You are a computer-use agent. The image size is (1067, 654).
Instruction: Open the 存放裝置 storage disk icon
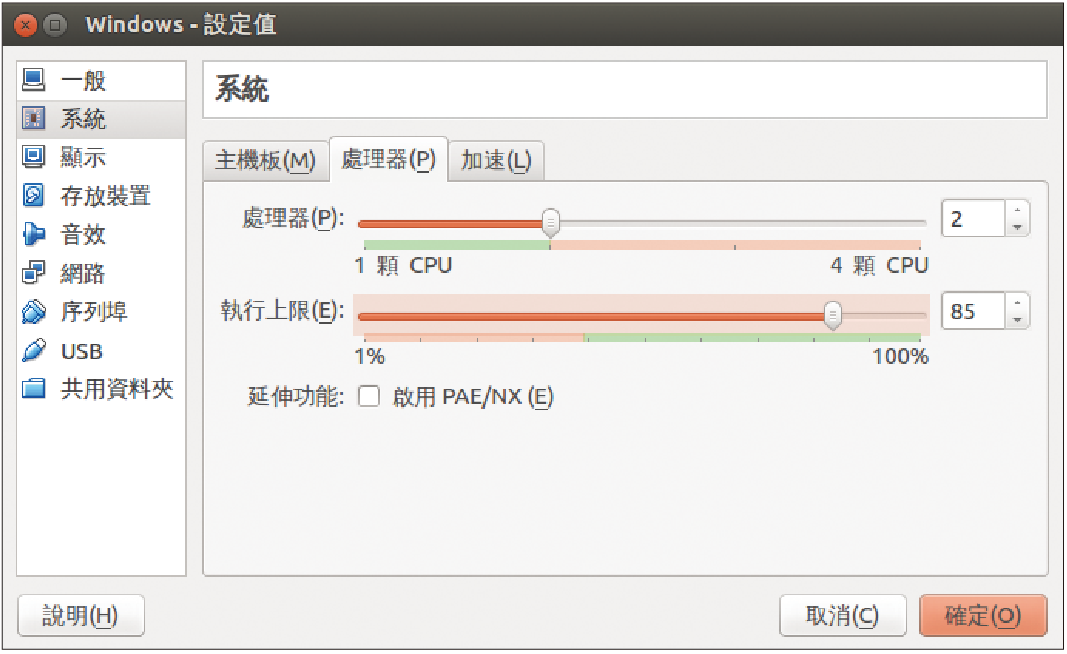pyautogui.click(x=33, y=195)
